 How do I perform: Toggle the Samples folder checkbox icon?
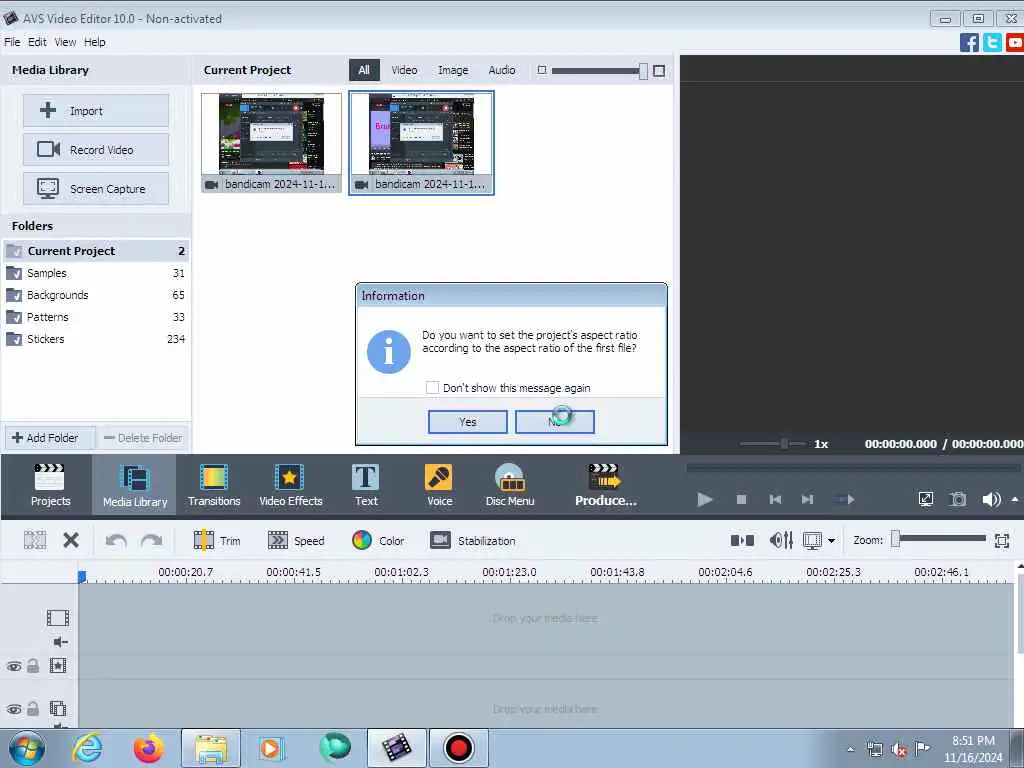(14, 273)
